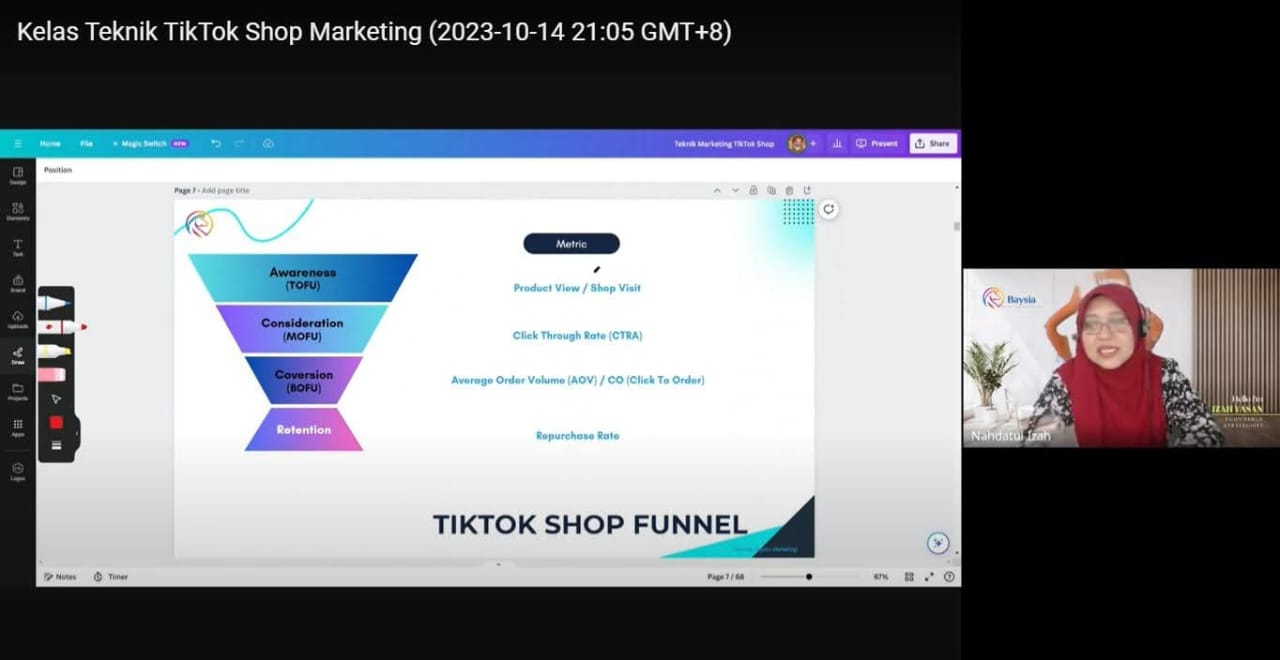Open the Uploads sidebar panel
The image size is (1280, 660).
pyautogui.click(x=18, y=319)
